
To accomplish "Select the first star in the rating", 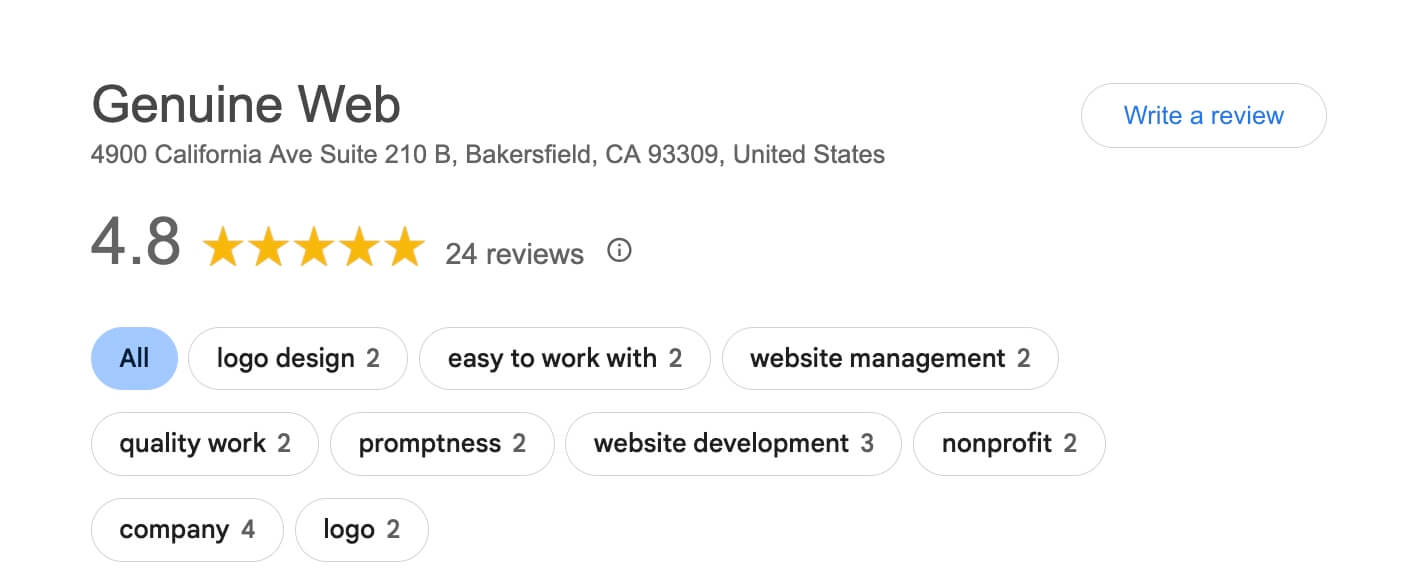I will click(224, 246).
